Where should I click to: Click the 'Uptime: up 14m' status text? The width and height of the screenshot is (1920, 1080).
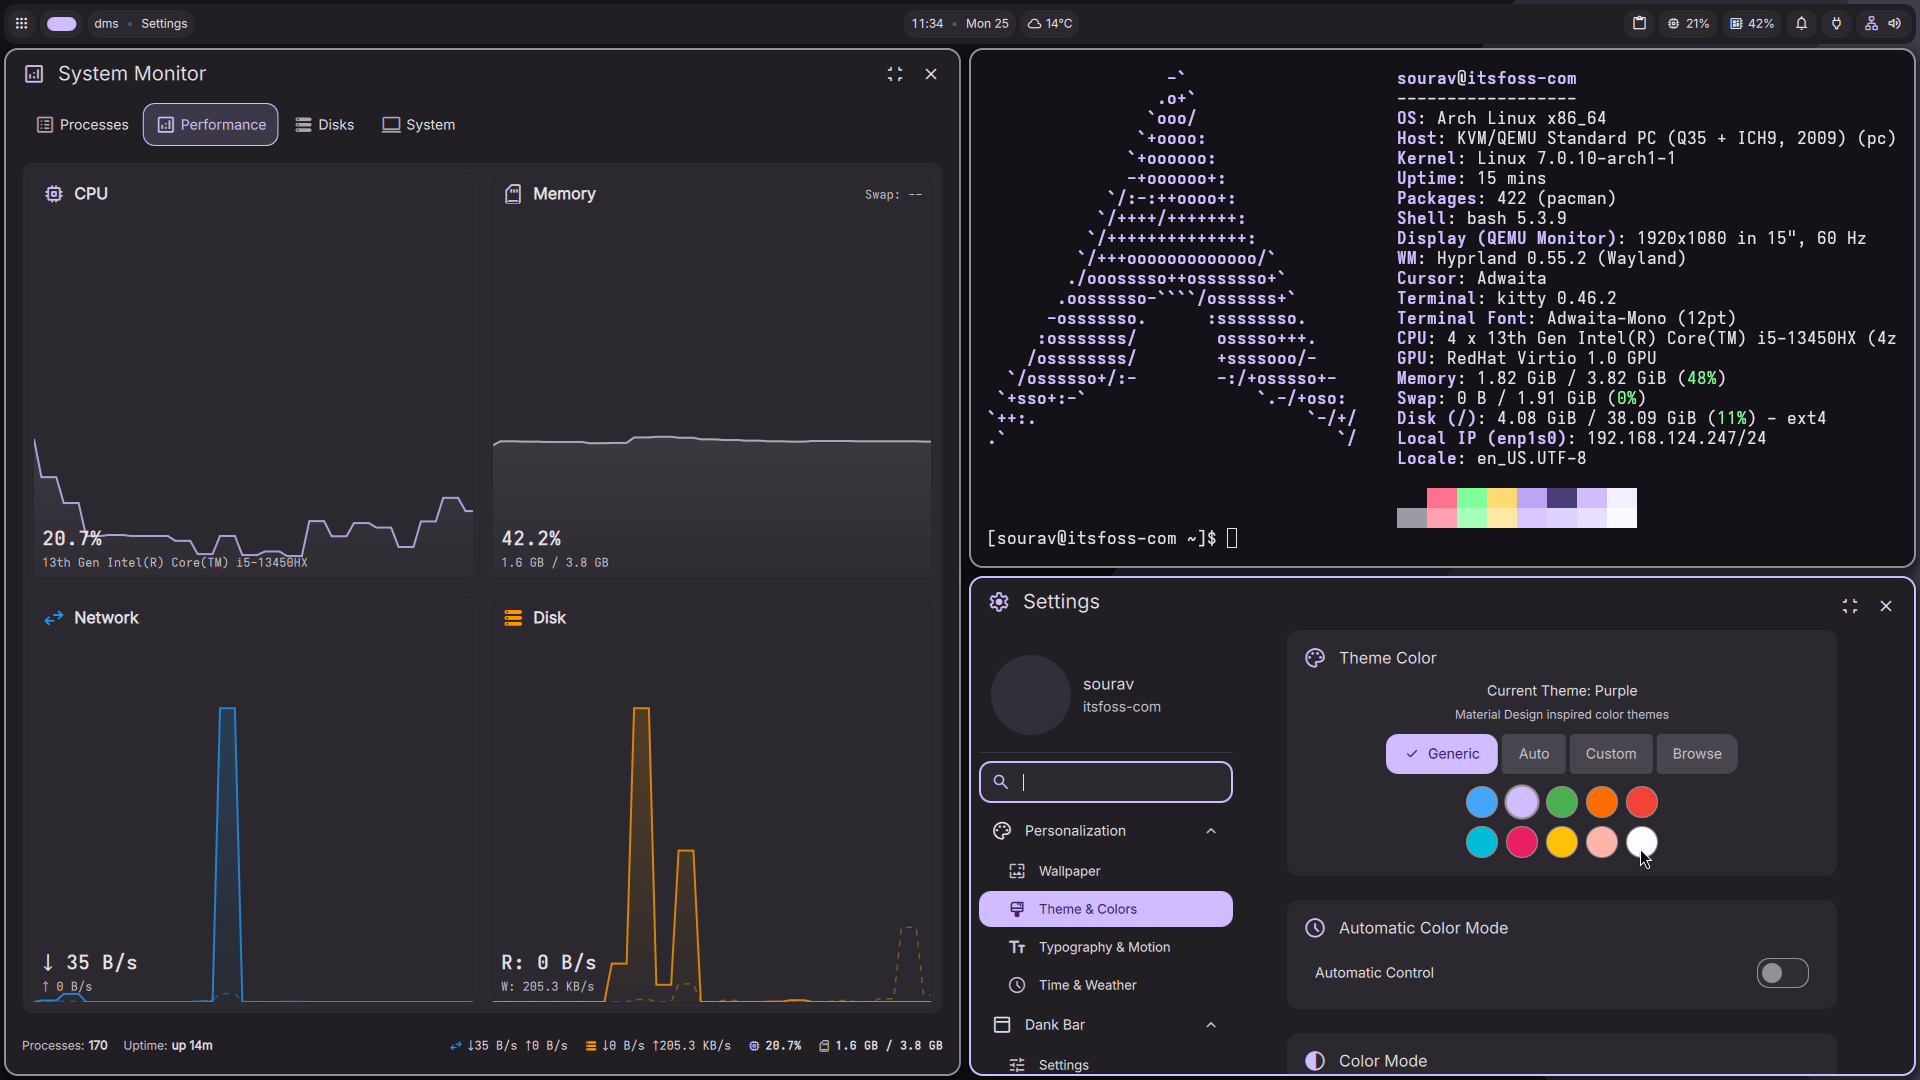168,1046
